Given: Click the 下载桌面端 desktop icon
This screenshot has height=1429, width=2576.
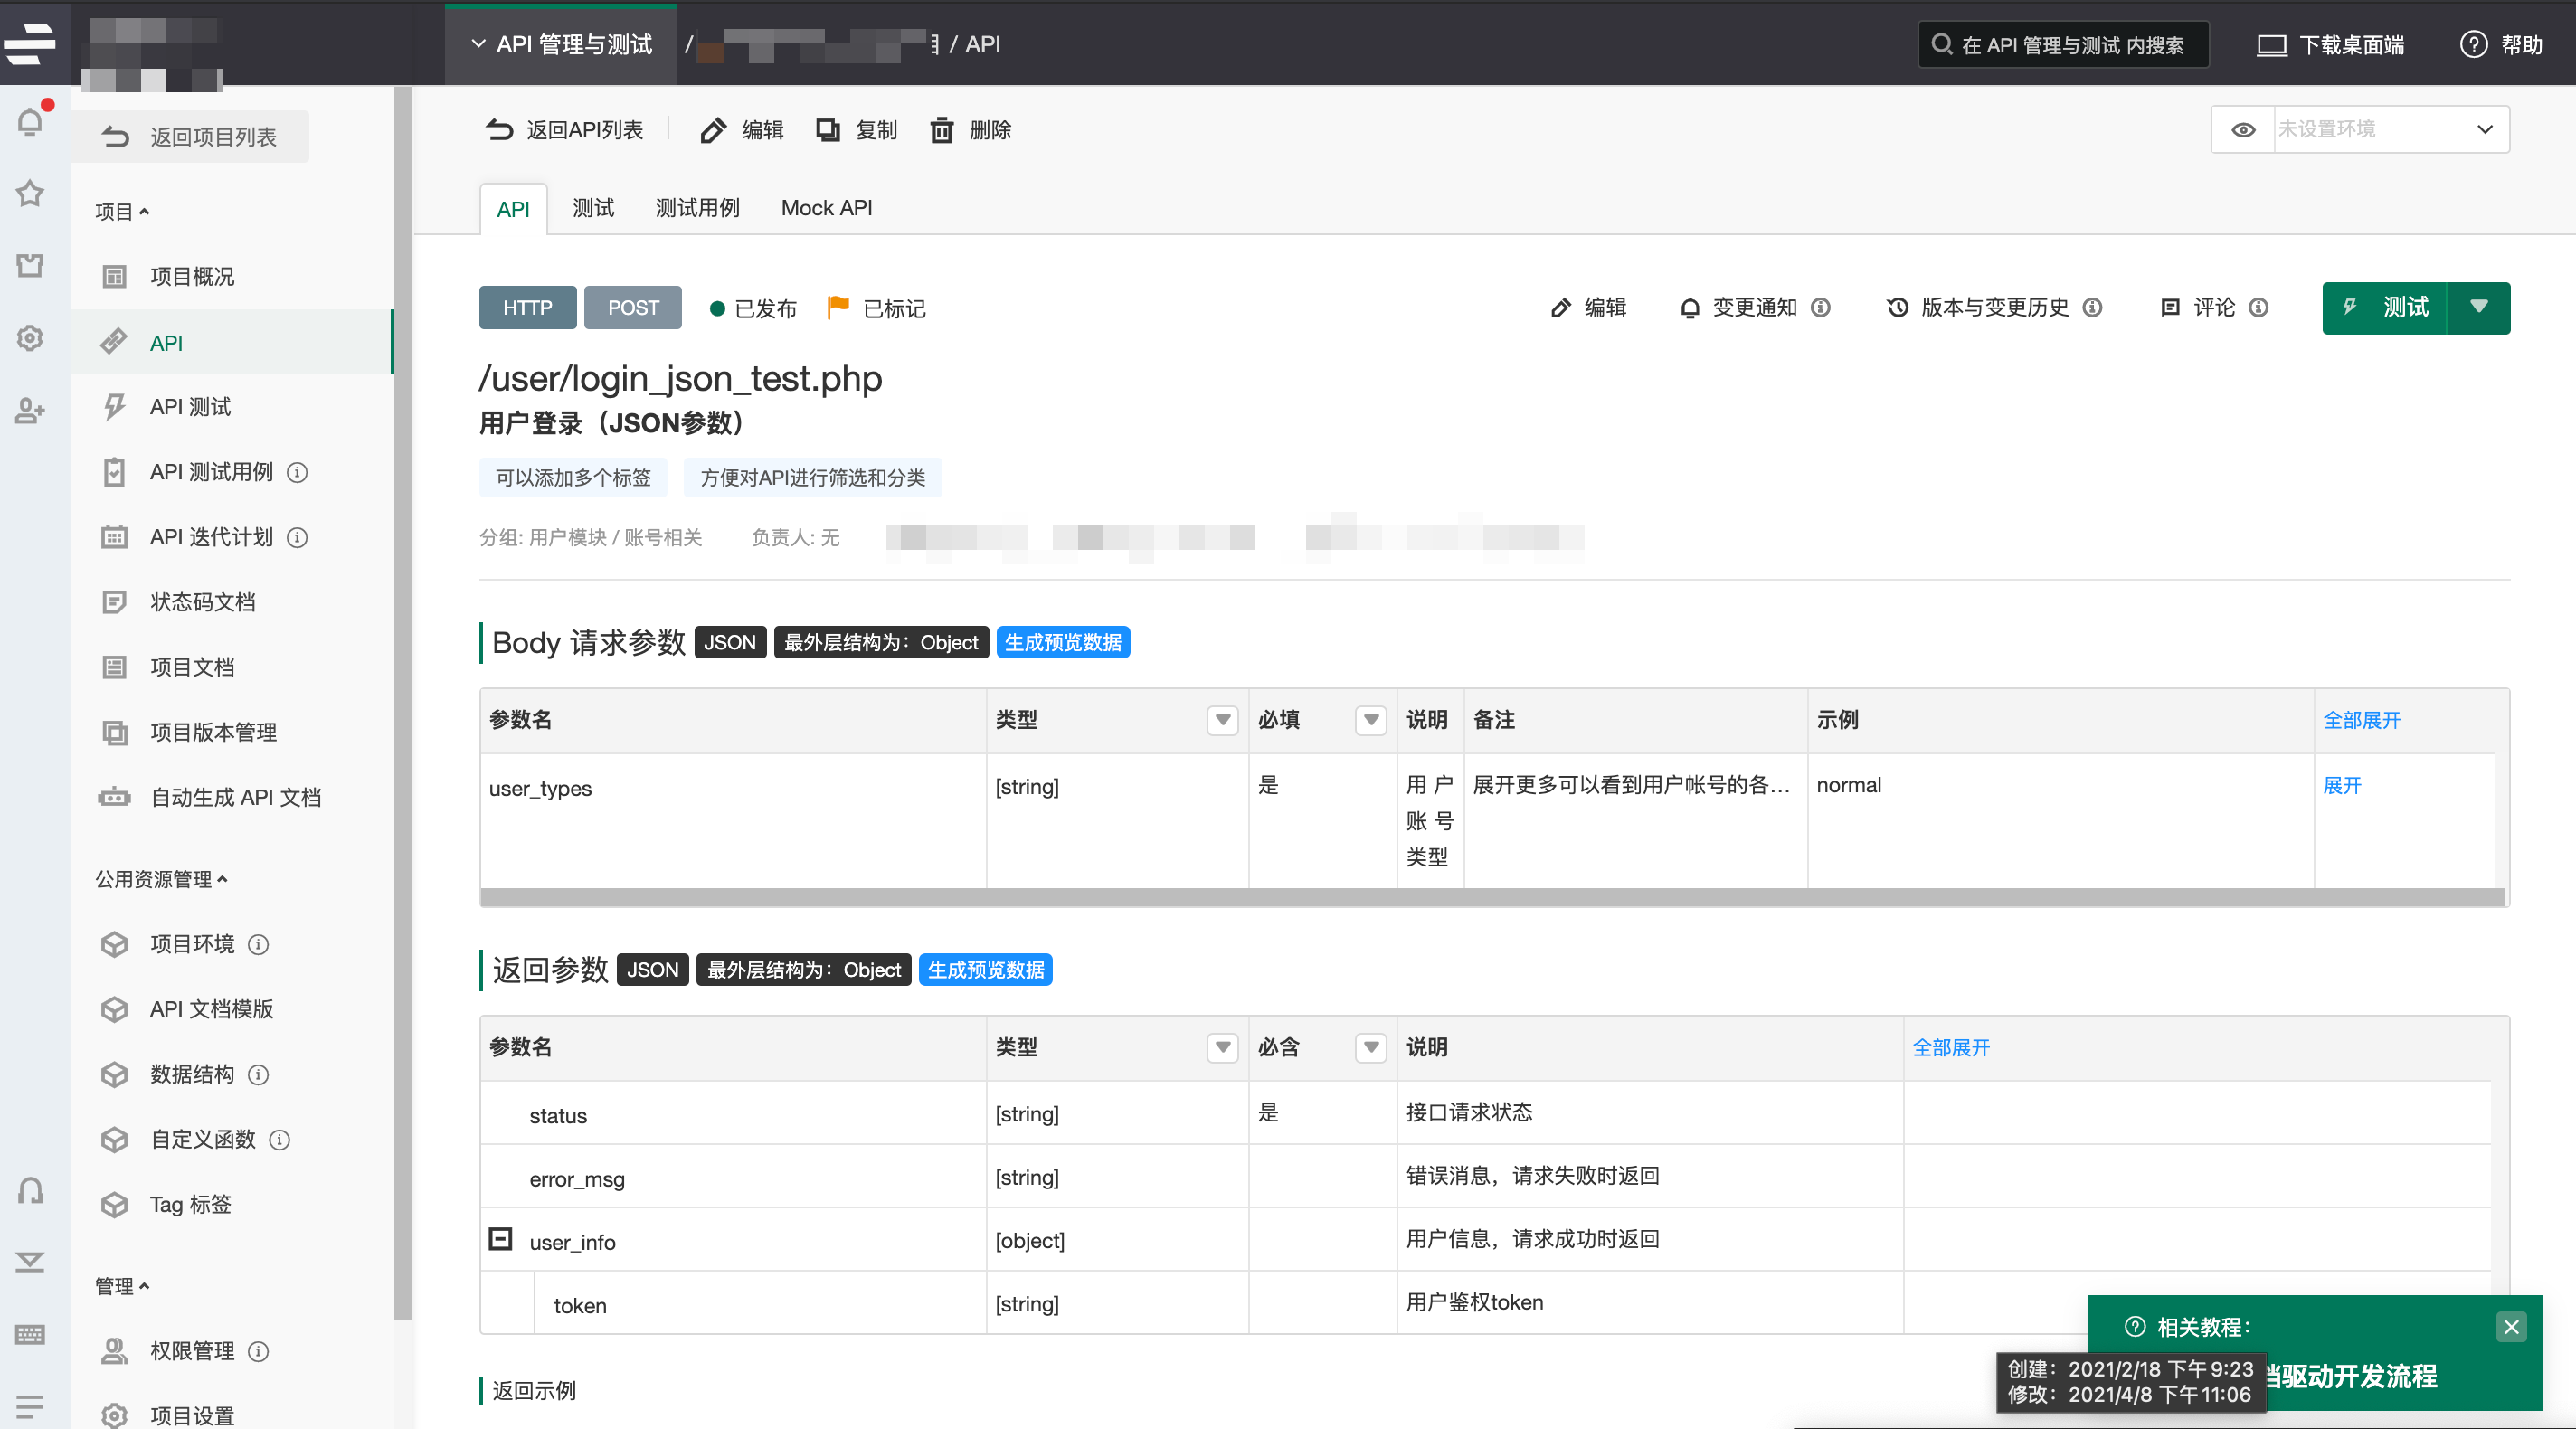Looking at the screenshot, I should (x=2271, y=45).
